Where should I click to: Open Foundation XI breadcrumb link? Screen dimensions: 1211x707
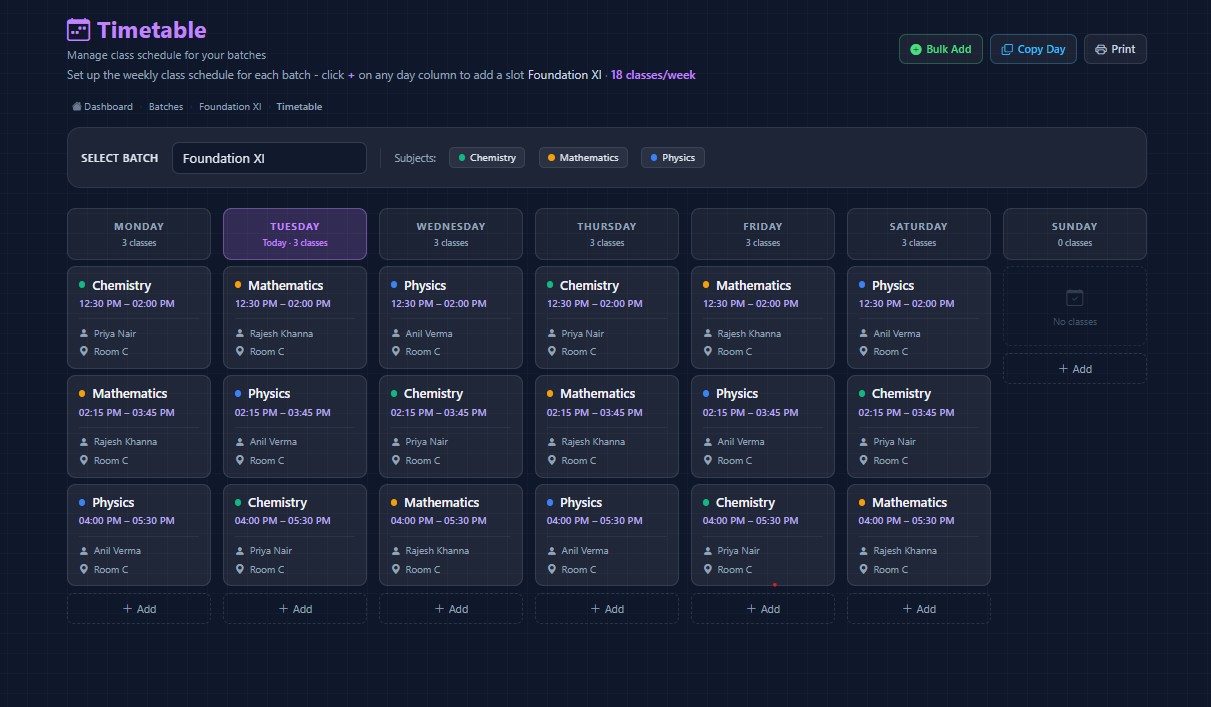(230, 107)
